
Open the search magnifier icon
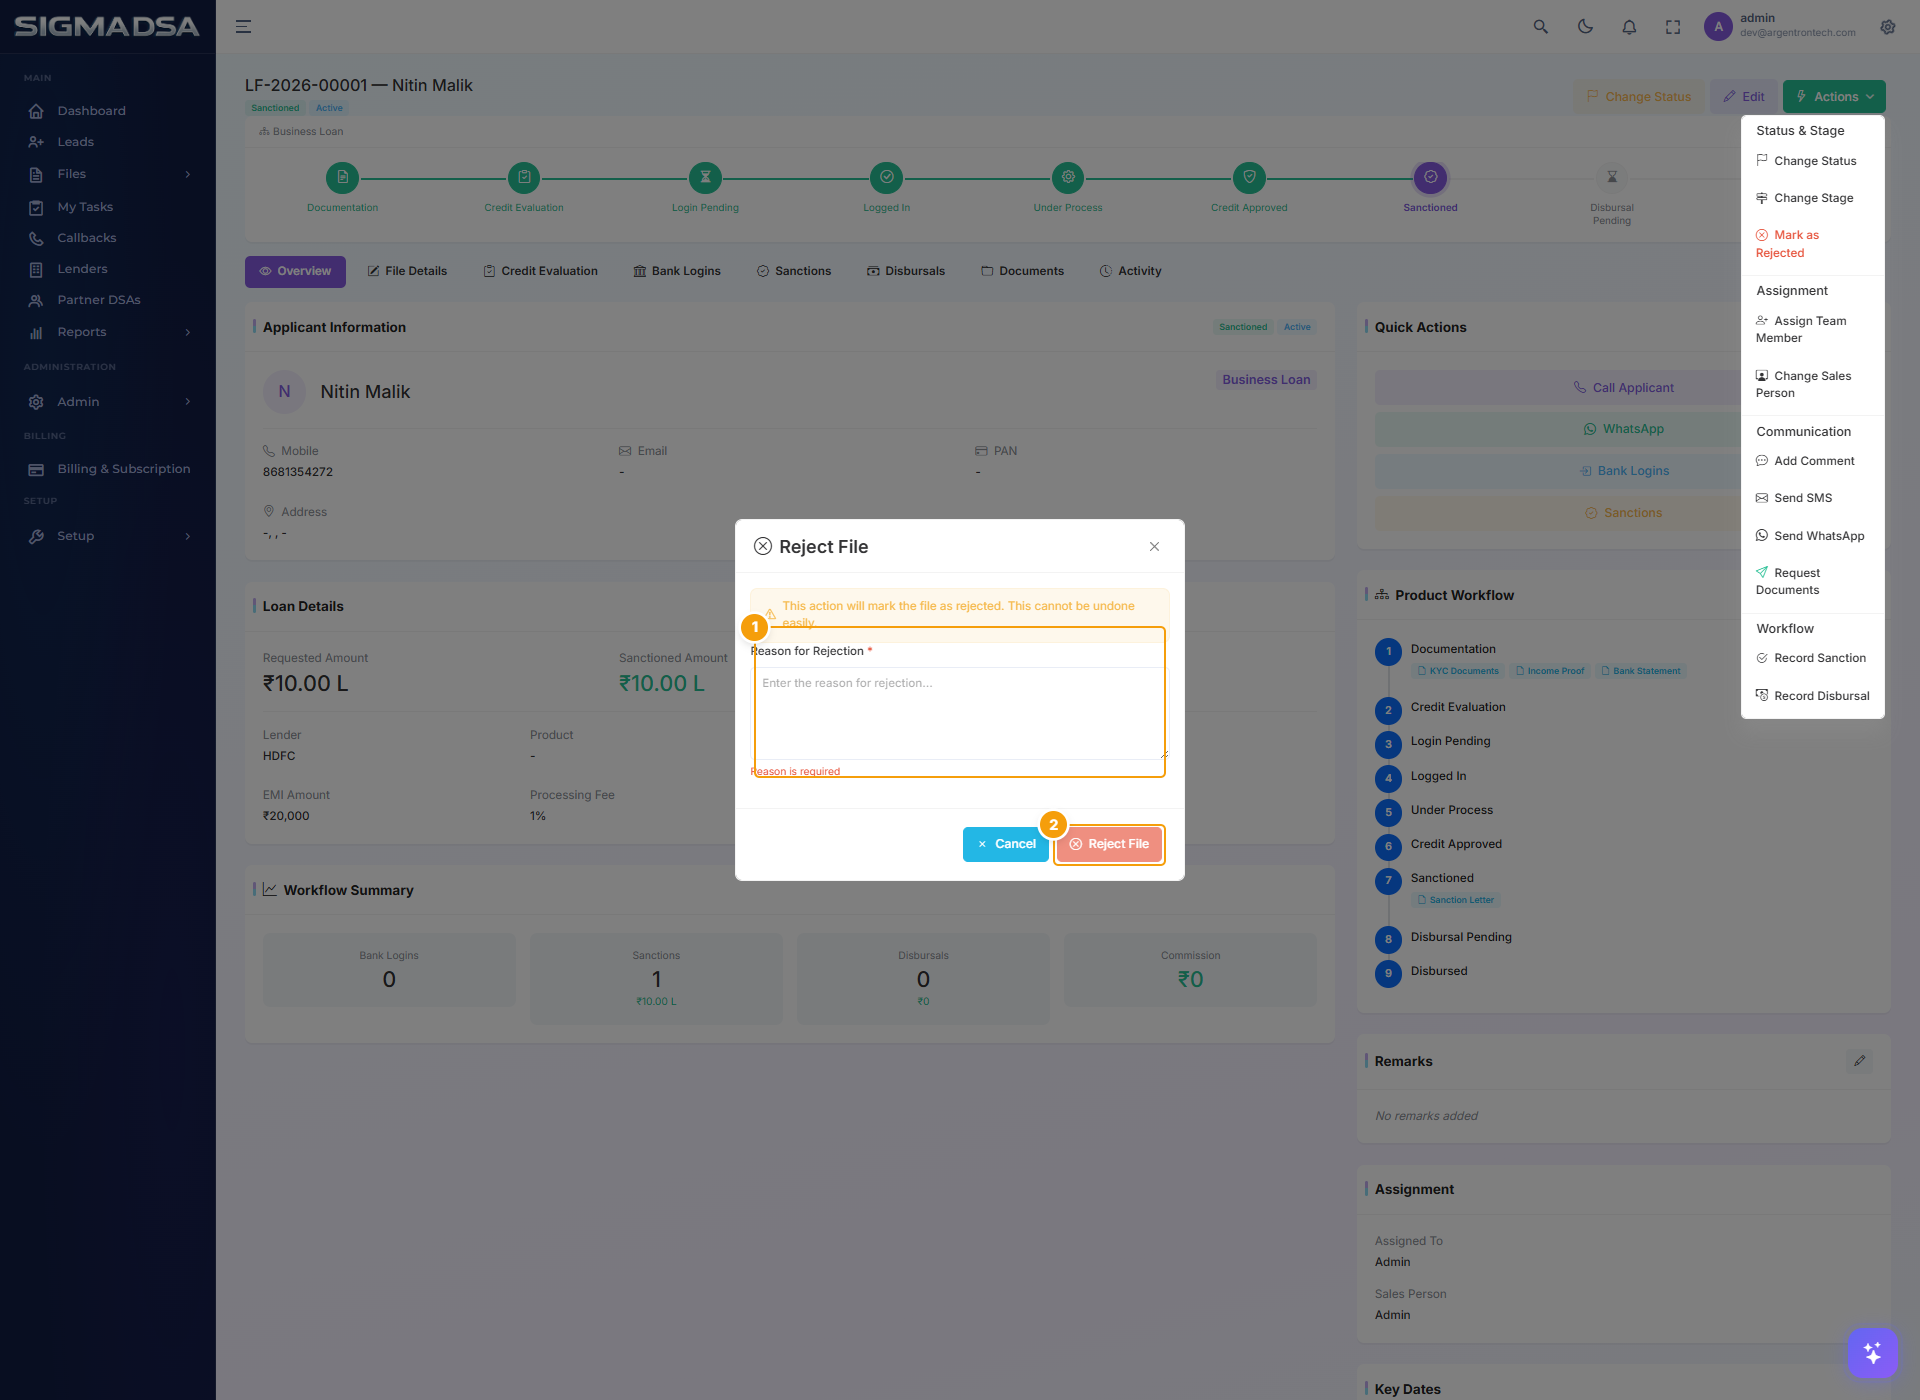click(x=1540, y=27)
